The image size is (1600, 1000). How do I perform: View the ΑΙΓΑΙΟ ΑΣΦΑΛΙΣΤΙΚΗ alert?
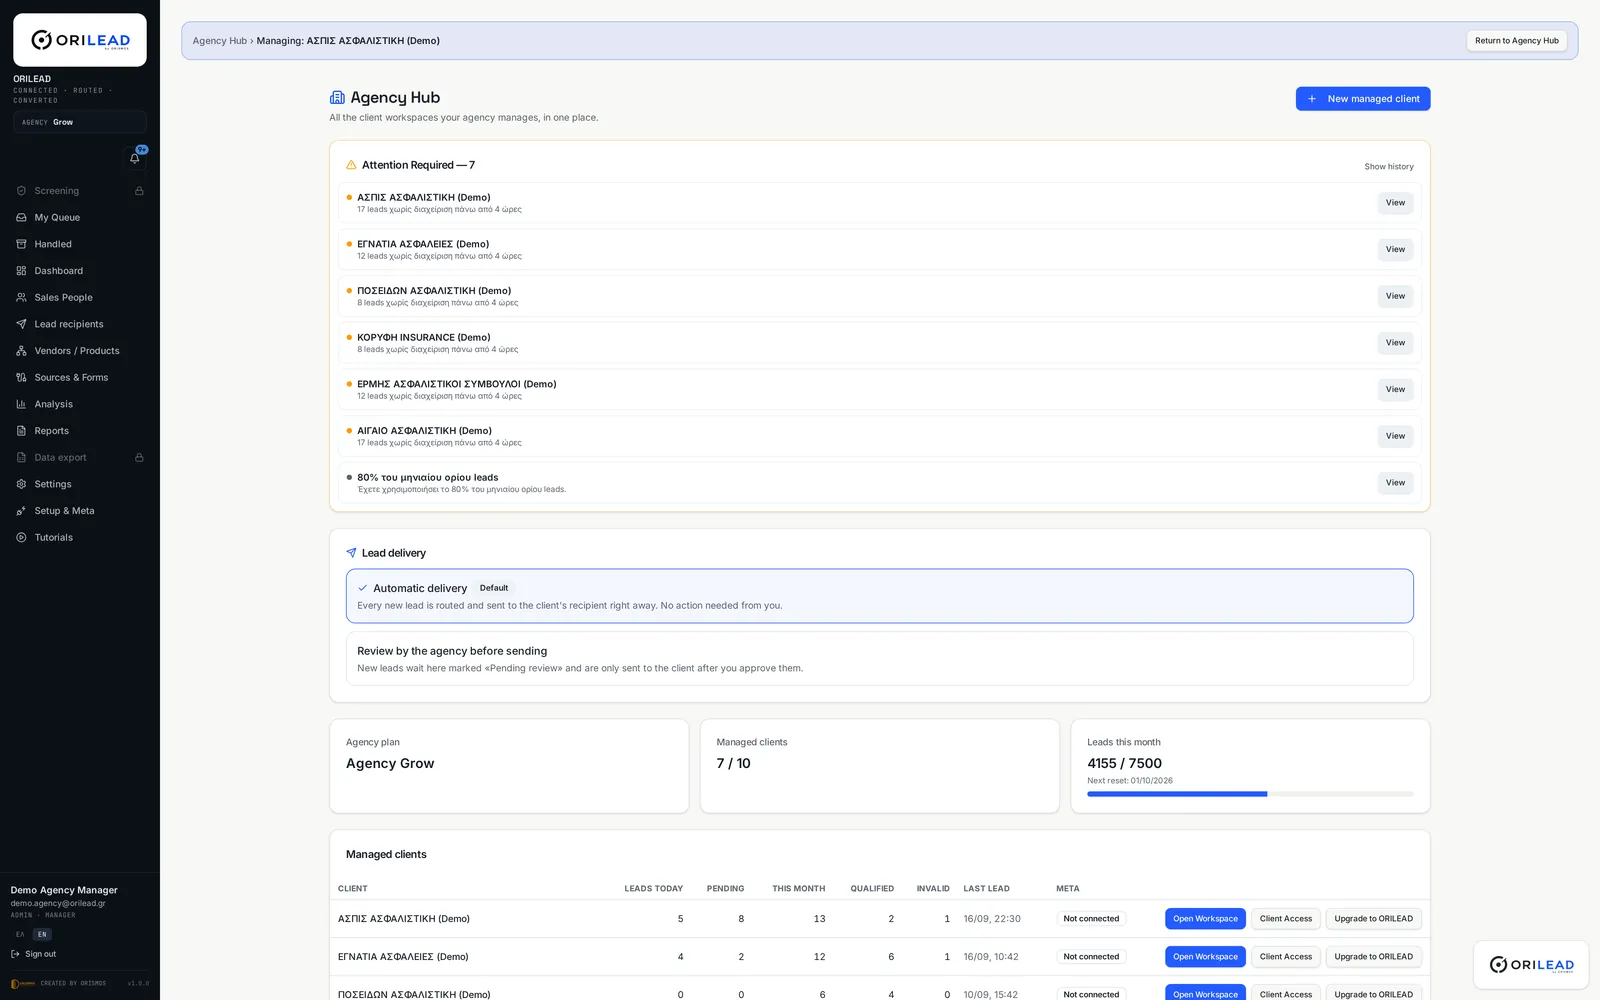[1395, 436]
